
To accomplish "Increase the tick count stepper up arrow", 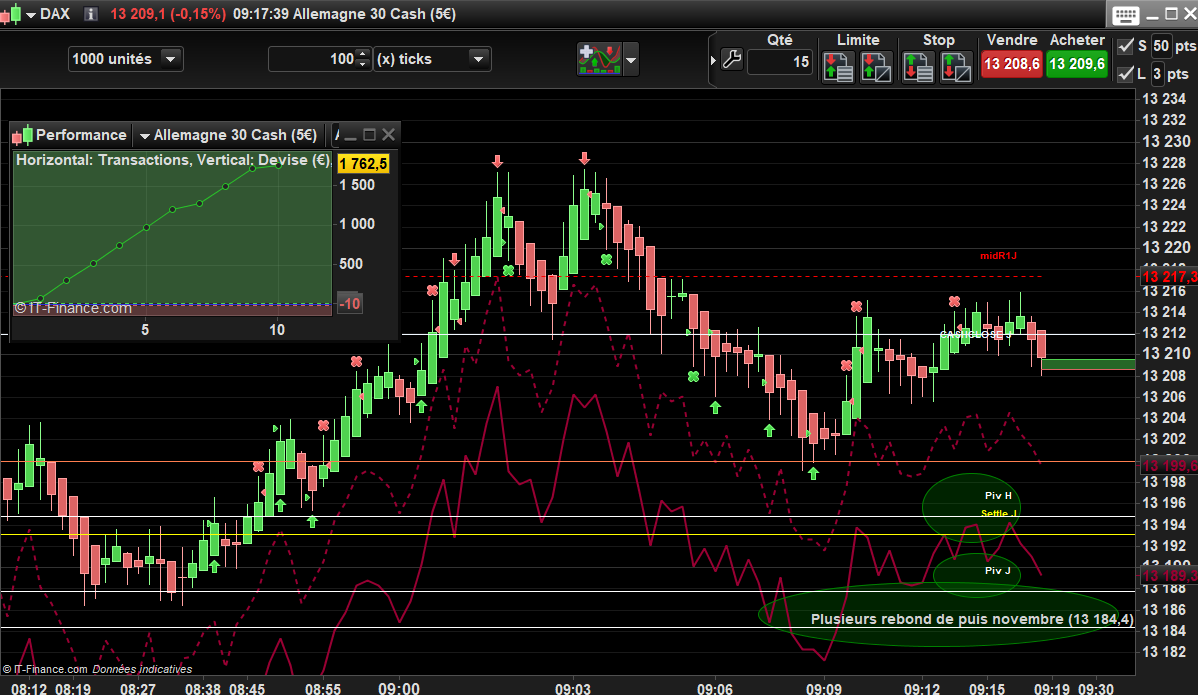I will click(x=362, y=54).
